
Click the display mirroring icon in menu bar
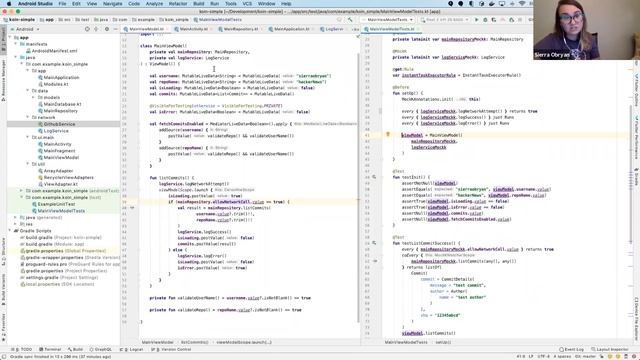[502, 4]
